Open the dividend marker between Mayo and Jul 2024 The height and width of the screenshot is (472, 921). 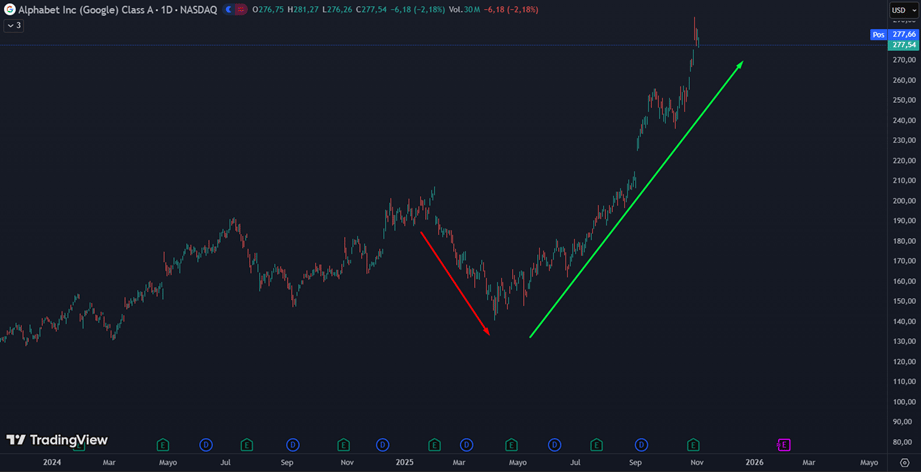click(206, 444)
